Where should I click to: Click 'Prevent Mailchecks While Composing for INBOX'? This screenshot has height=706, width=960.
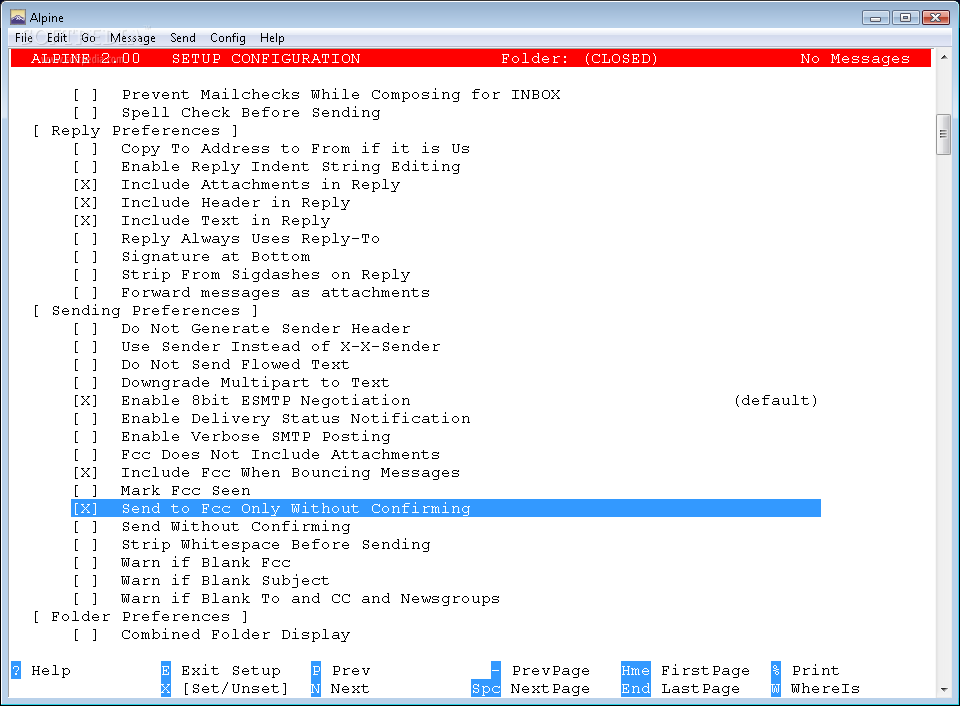click(341, 95)
